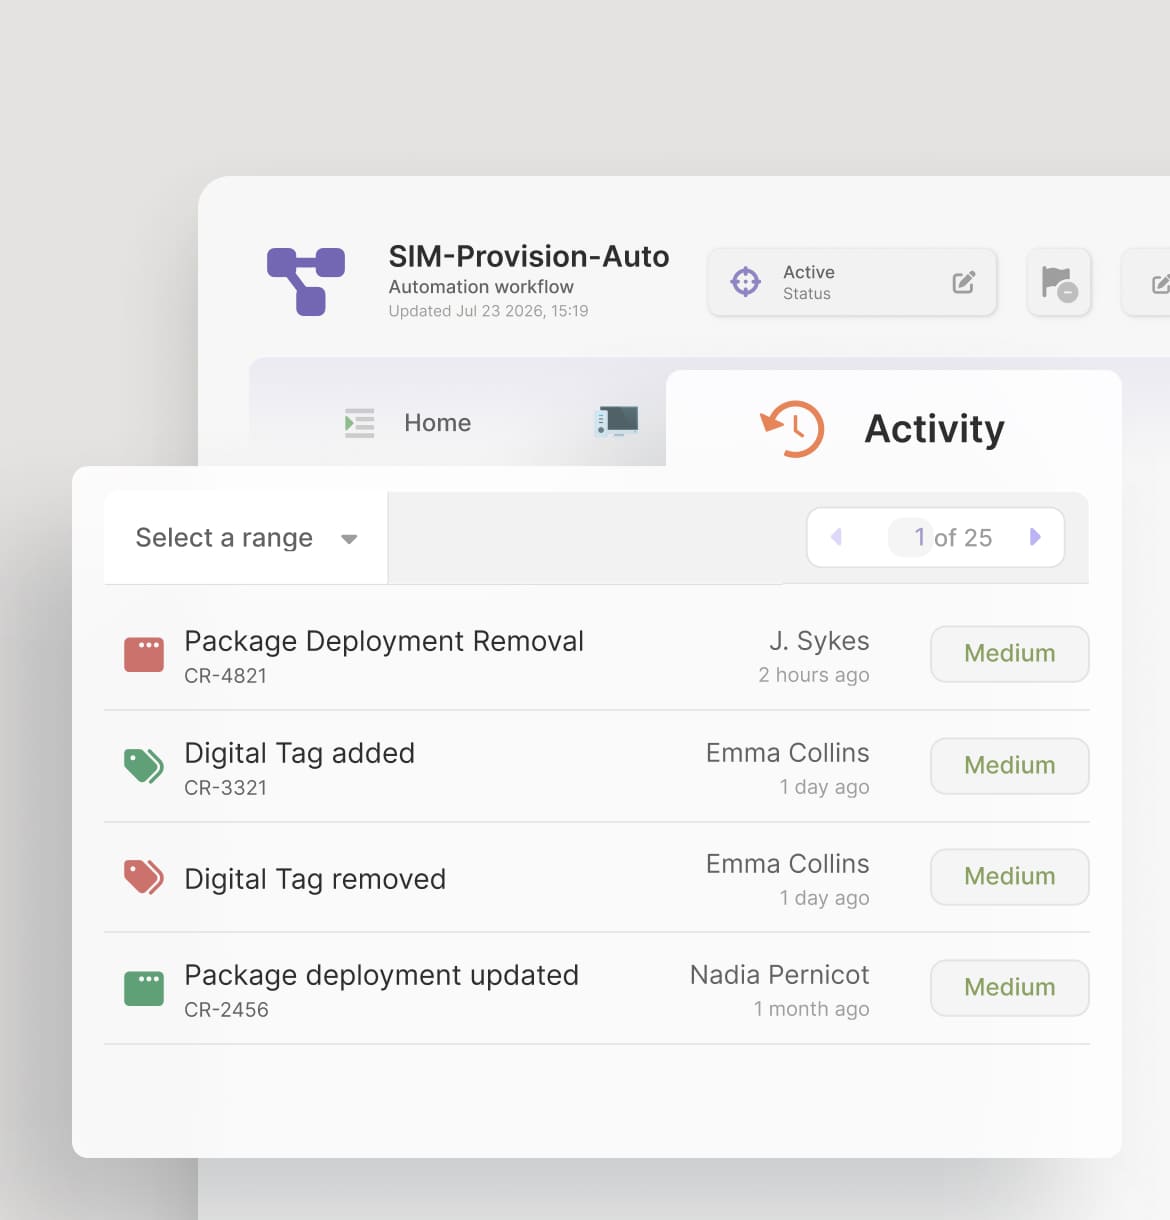Click the Updated Jul 23 2026 timestamp

488,311
